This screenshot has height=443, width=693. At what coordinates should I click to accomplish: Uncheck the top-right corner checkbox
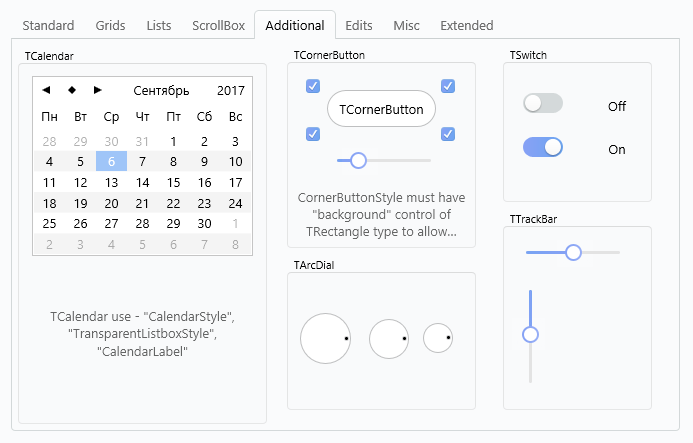pyautogui.click(x=448, y=86)
